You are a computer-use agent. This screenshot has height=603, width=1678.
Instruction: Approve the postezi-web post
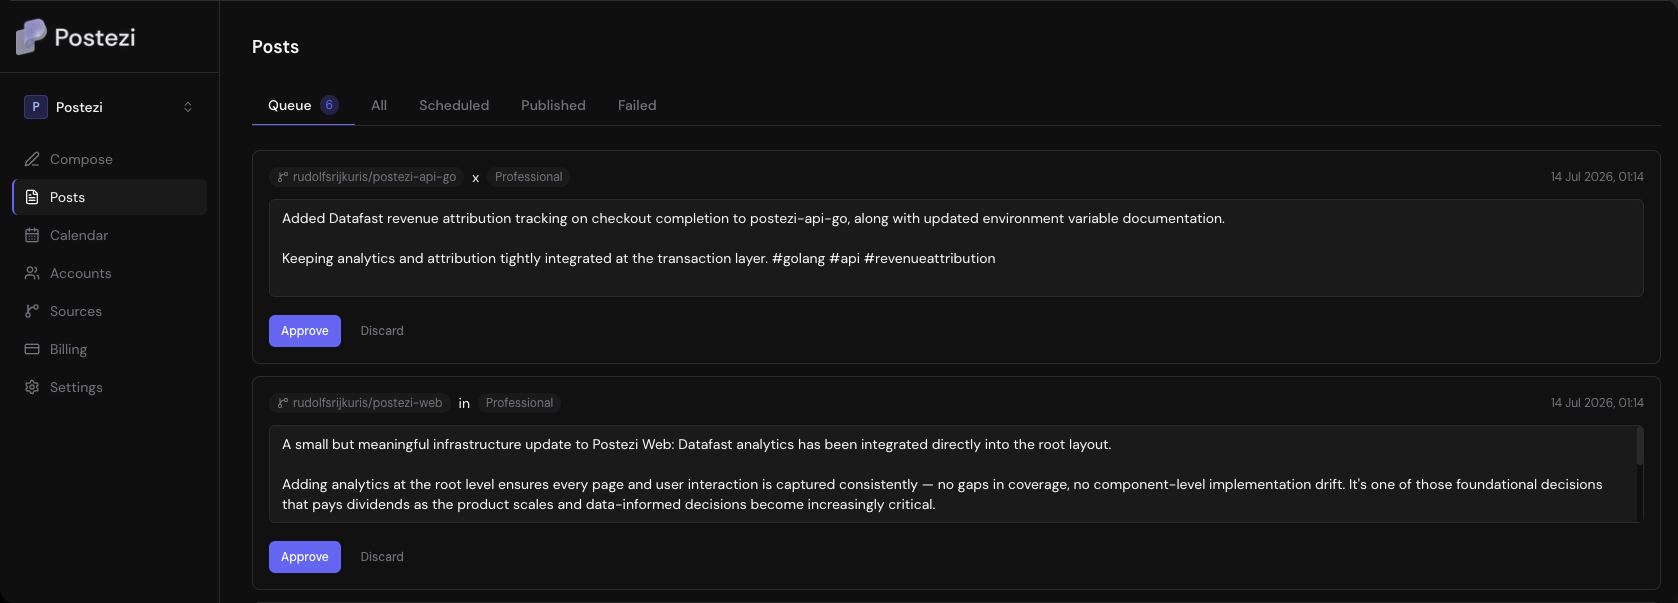pos(305,557)
